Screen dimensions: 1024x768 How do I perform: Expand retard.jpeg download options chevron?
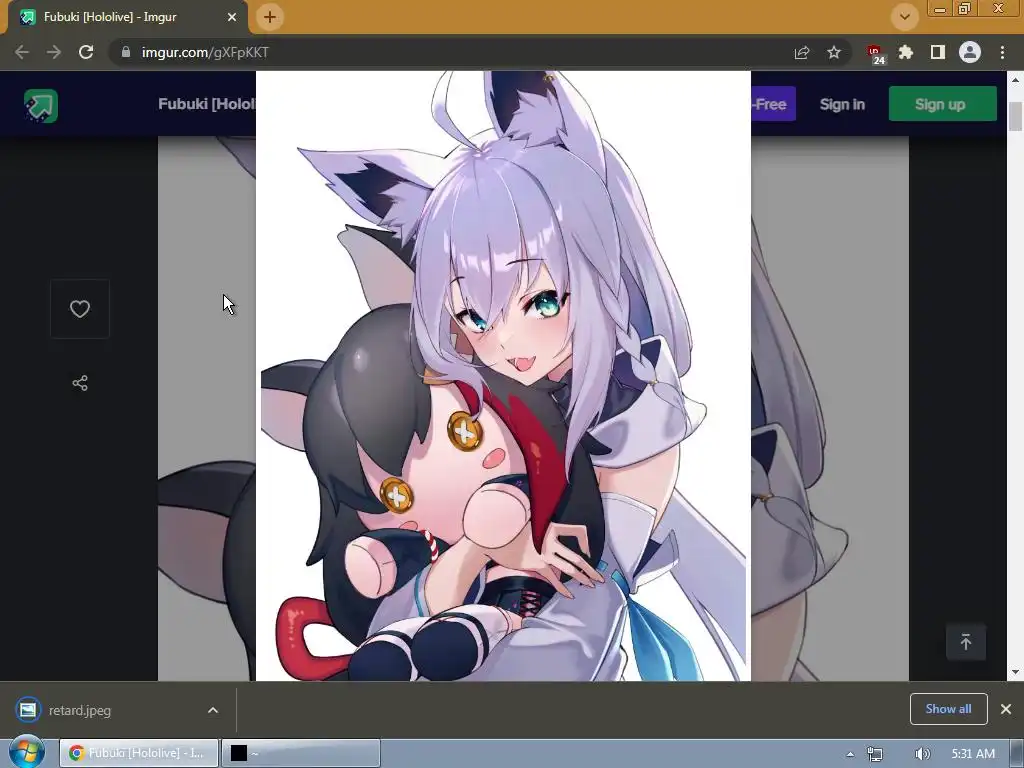213,710
